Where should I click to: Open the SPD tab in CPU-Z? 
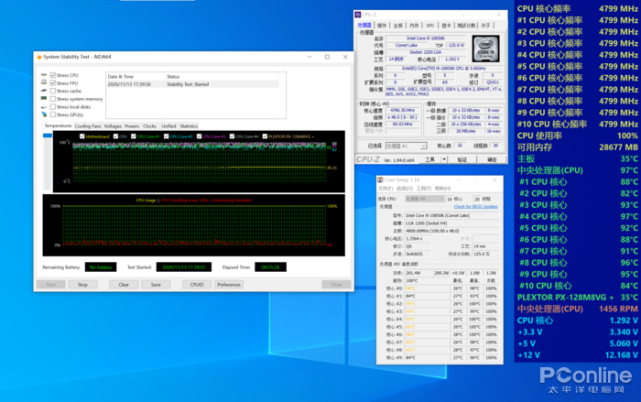pos(430,25)
